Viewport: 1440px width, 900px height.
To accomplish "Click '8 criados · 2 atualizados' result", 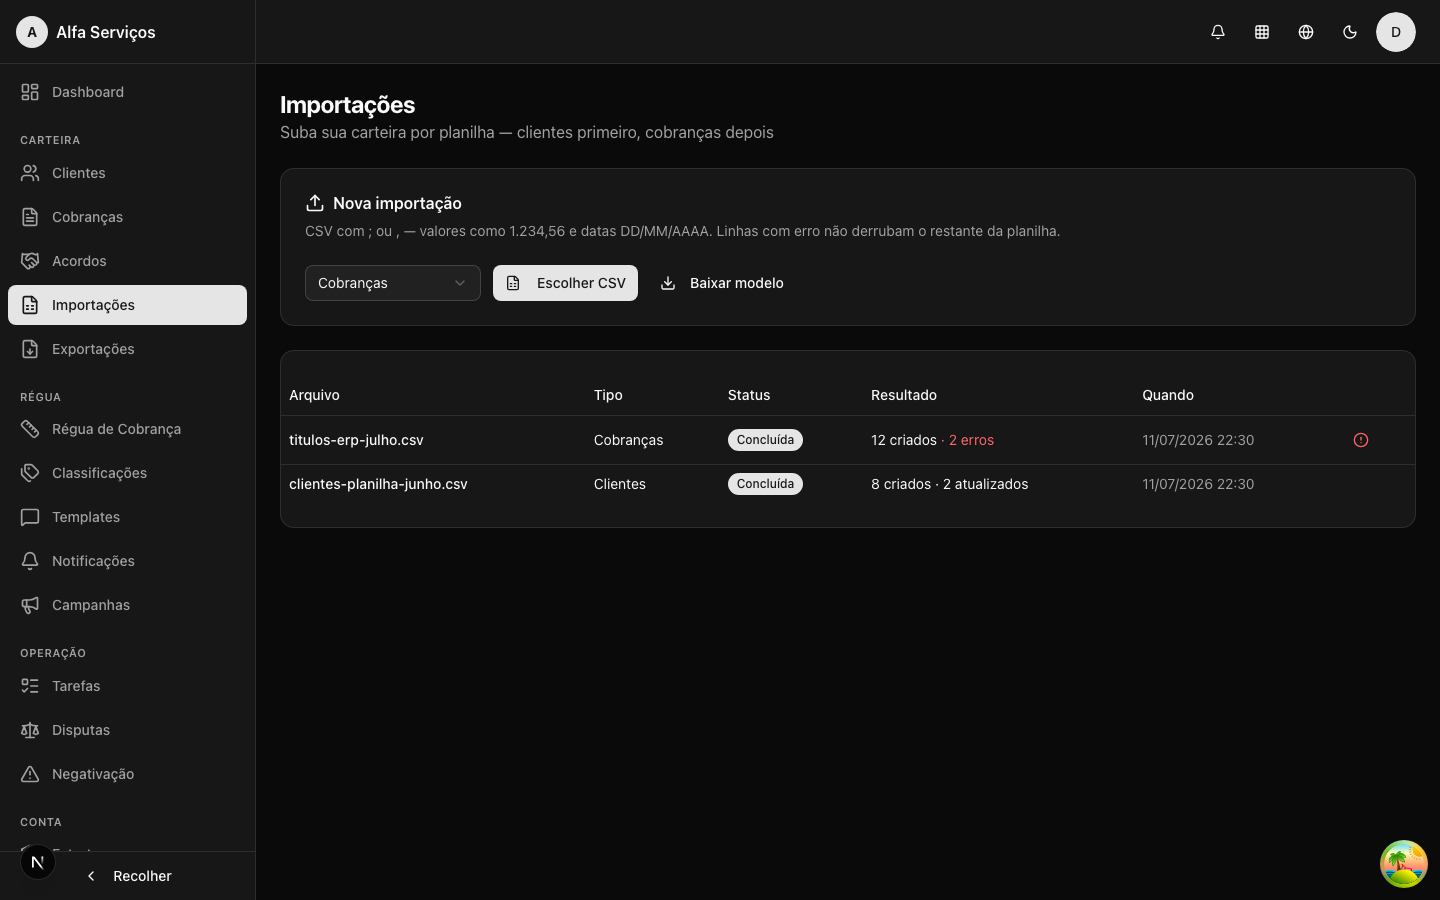I will (x=949, y=484).
